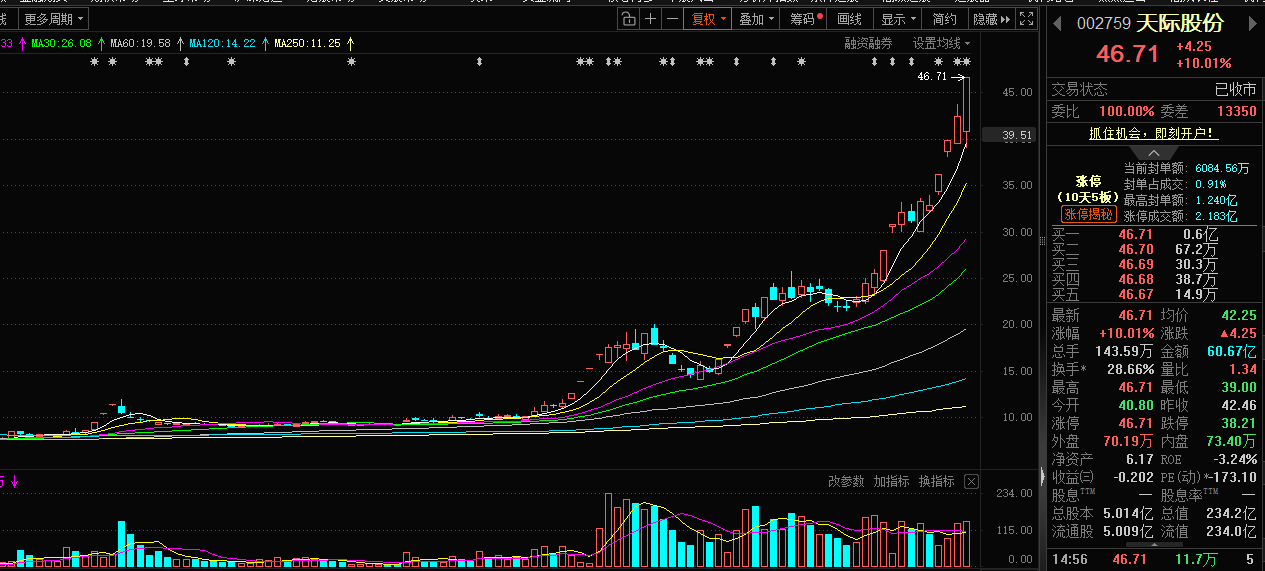Screen dimensions: 1265x571
Task: Click the 涨停 (10天5板) label
Action: 1088,189
